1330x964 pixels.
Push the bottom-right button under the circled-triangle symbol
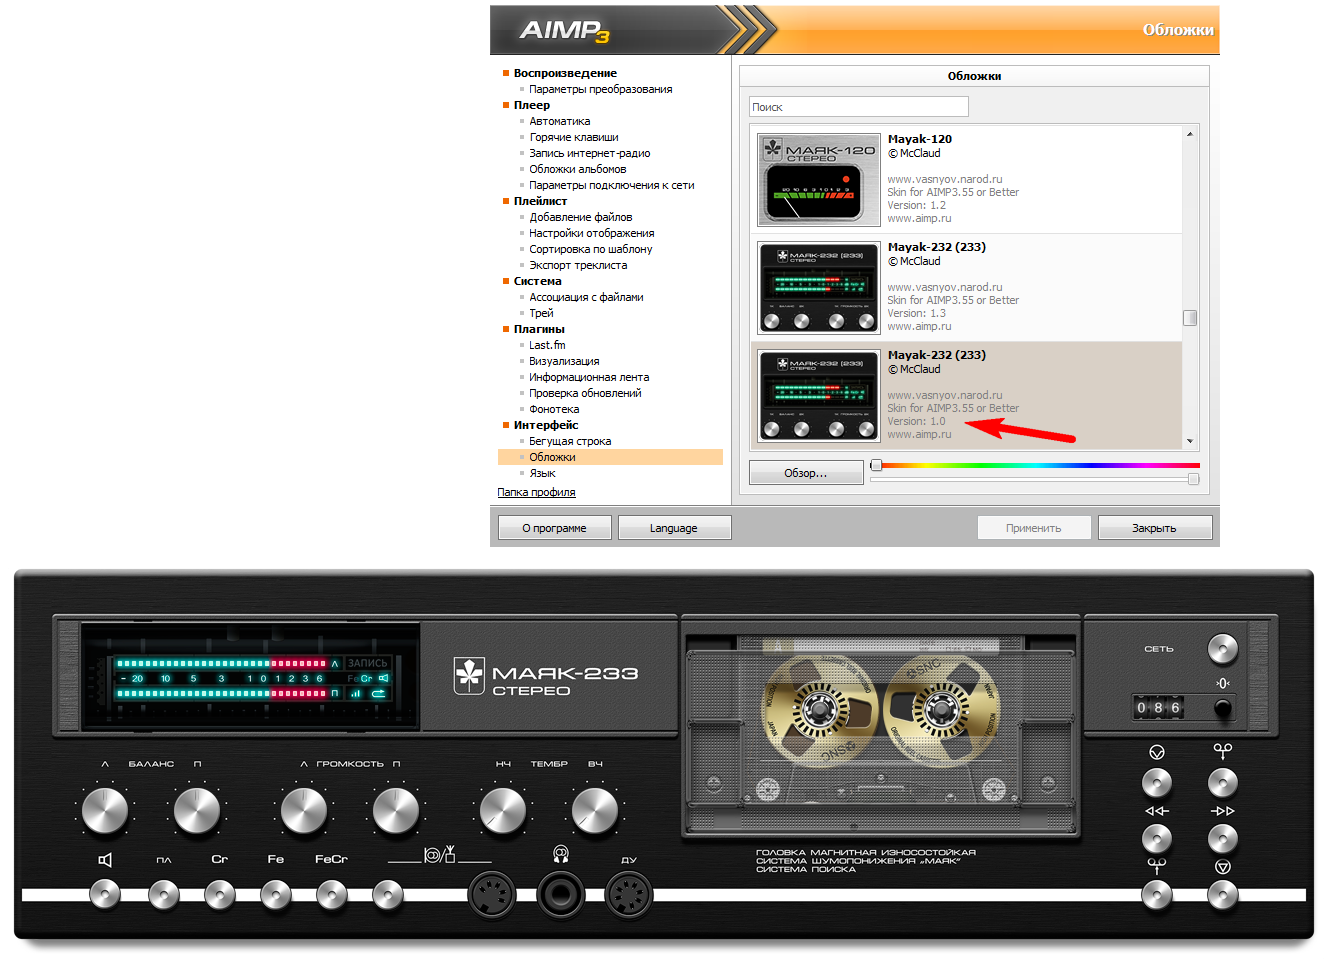(x=1222, y=894)
